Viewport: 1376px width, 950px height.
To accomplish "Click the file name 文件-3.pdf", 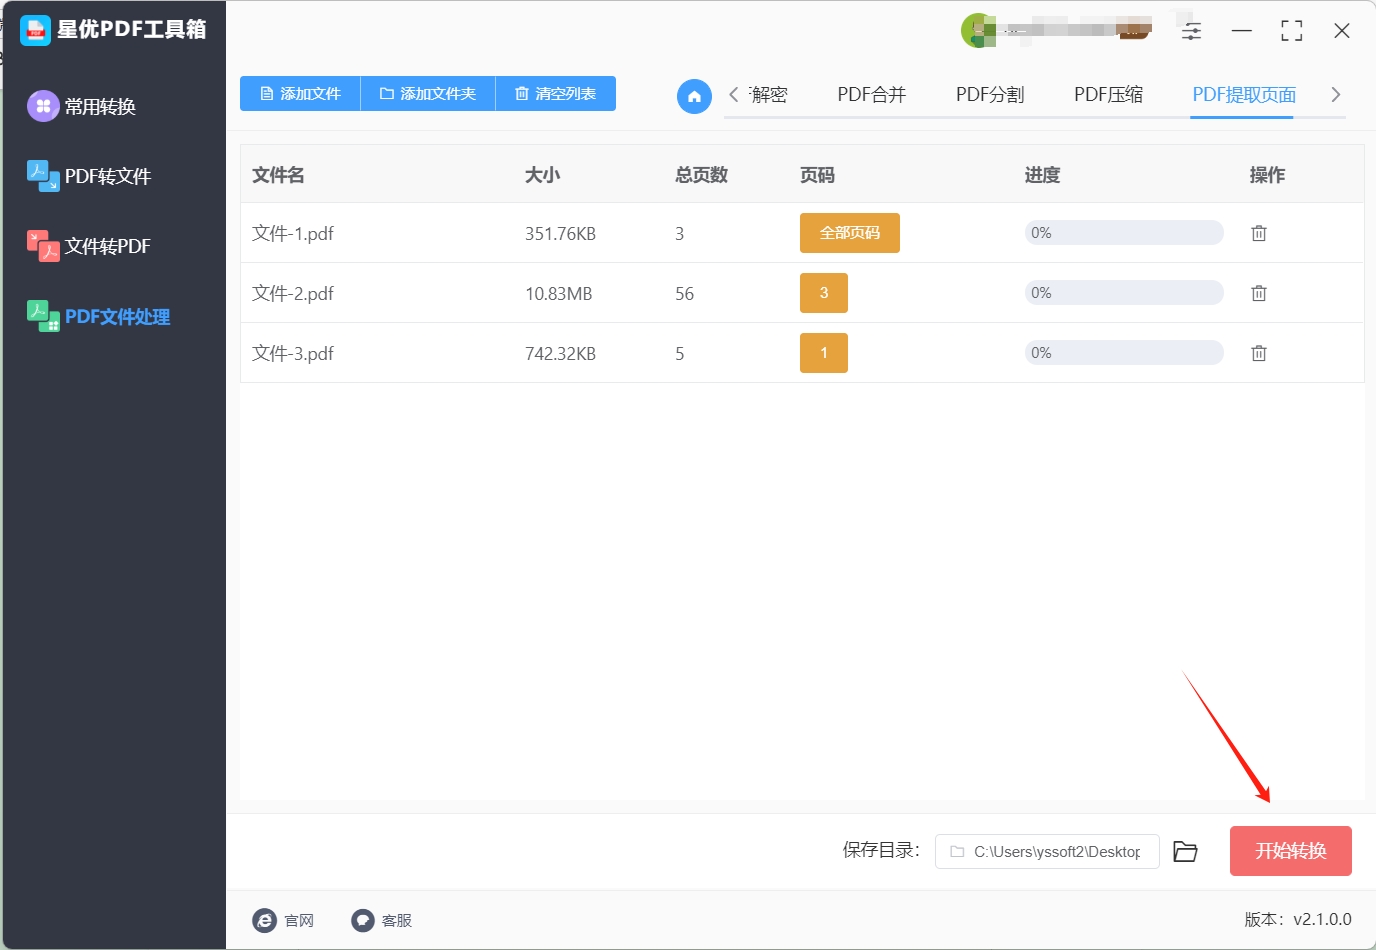I will [x=293, y=353].
